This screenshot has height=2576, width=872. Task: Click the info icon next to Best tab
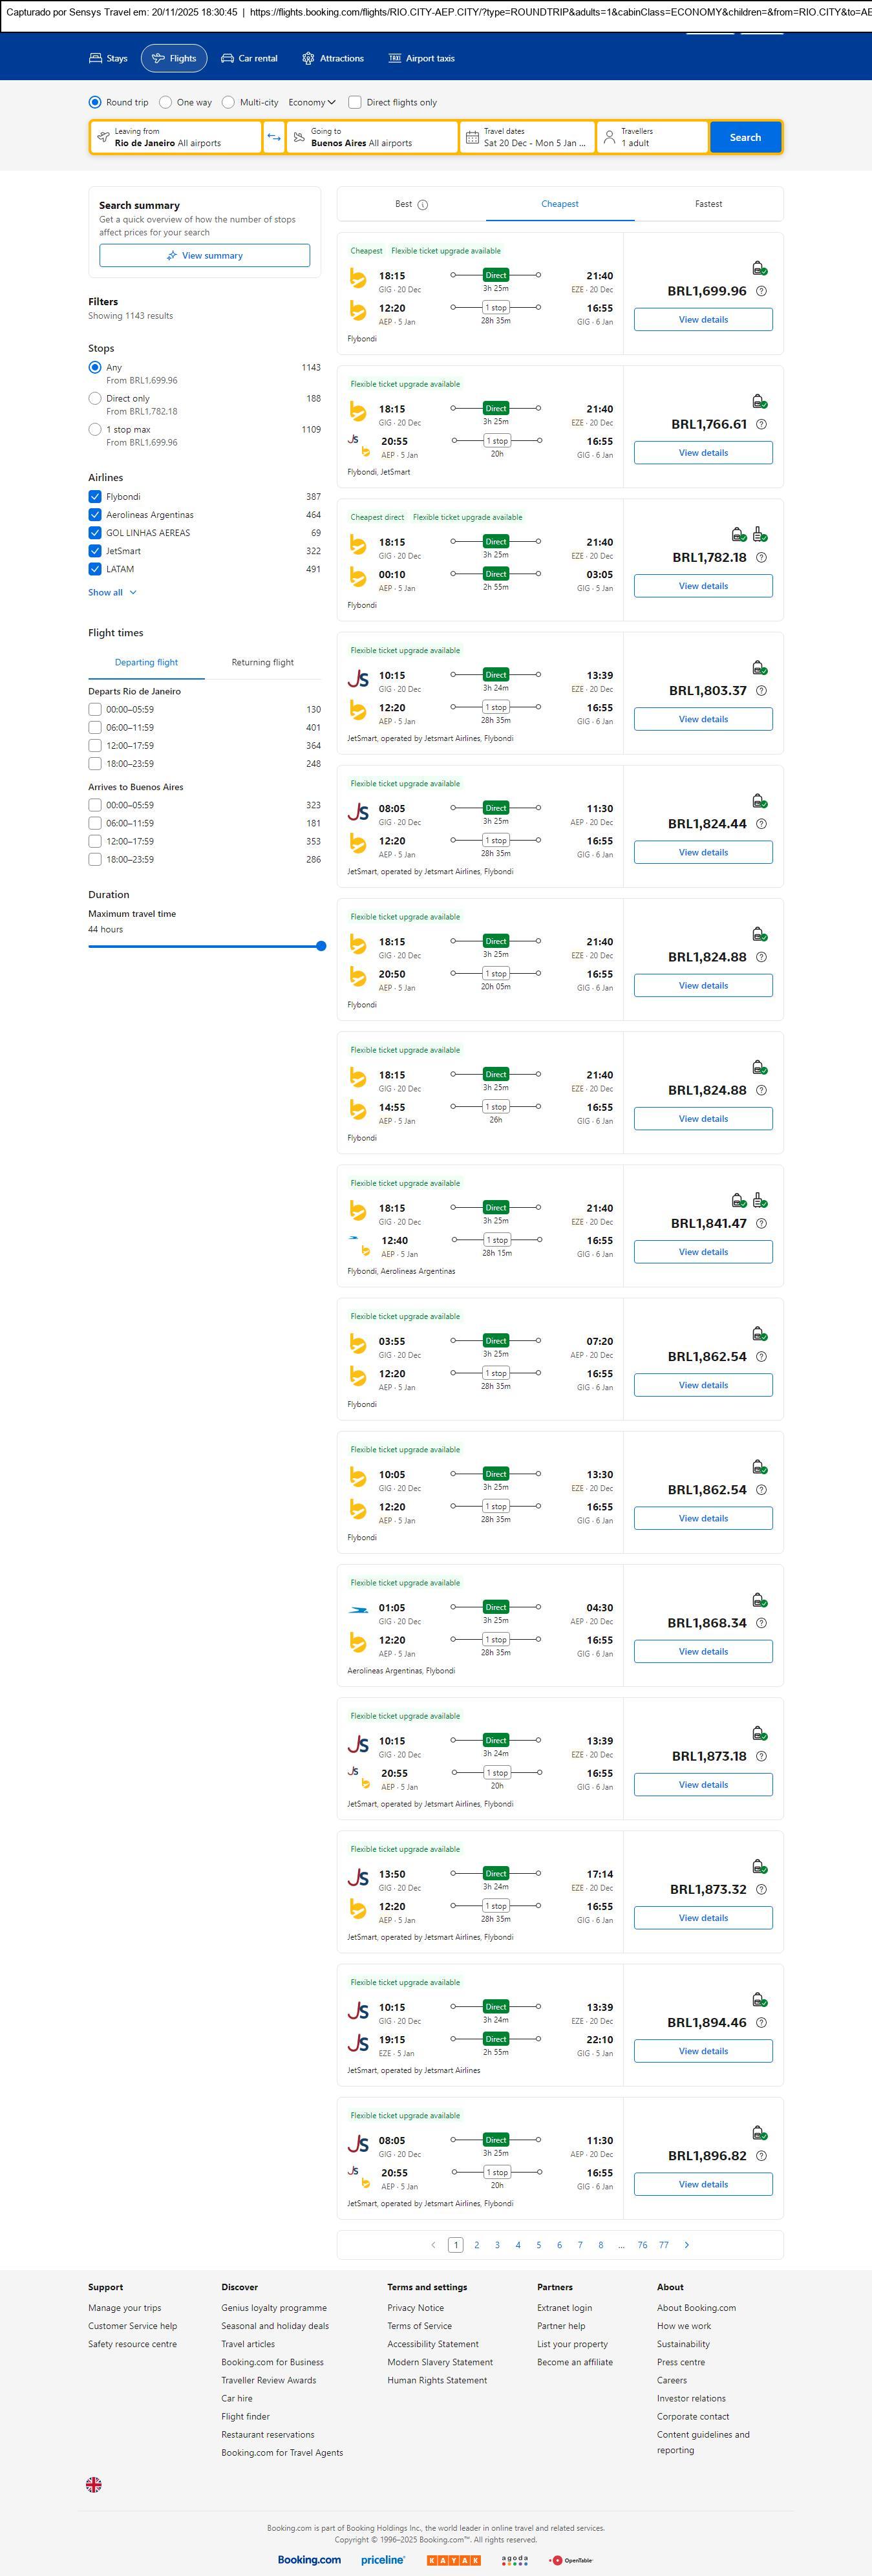click(x=423, y=205)
